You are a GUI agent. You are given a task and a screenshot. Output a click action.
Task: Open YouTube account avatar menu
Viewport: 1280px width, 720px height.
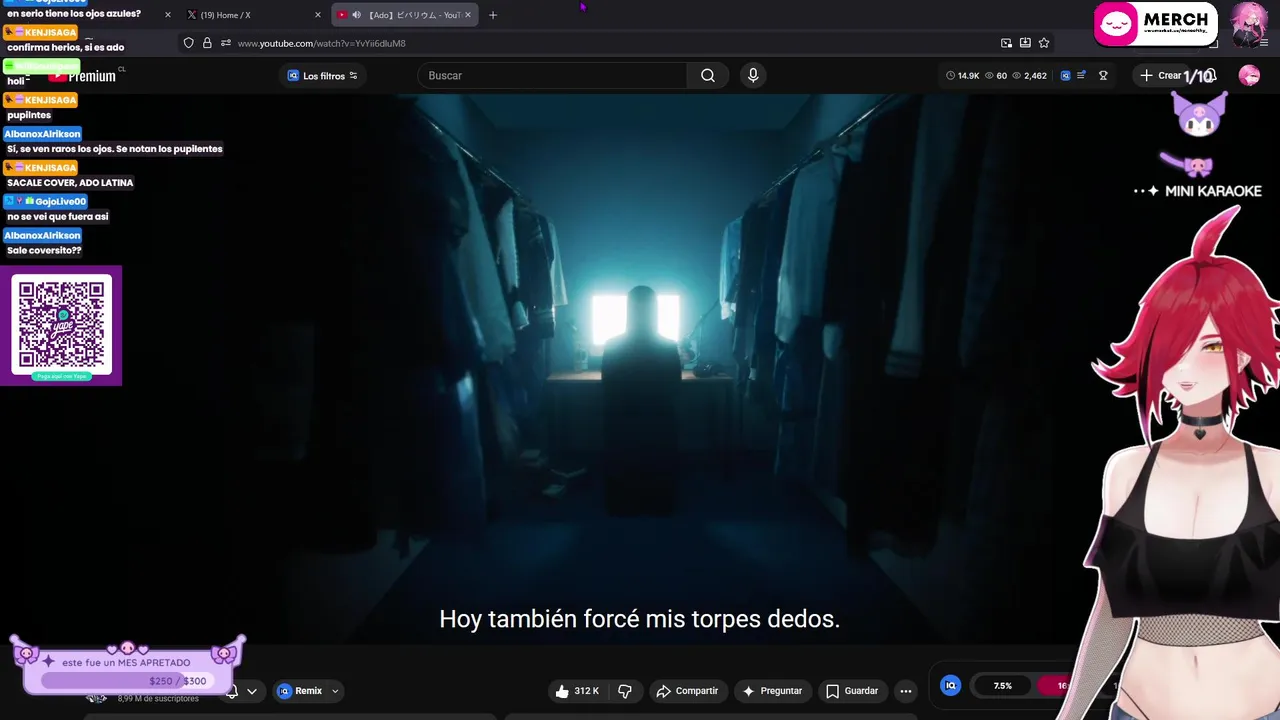[x=1249, y=76]
